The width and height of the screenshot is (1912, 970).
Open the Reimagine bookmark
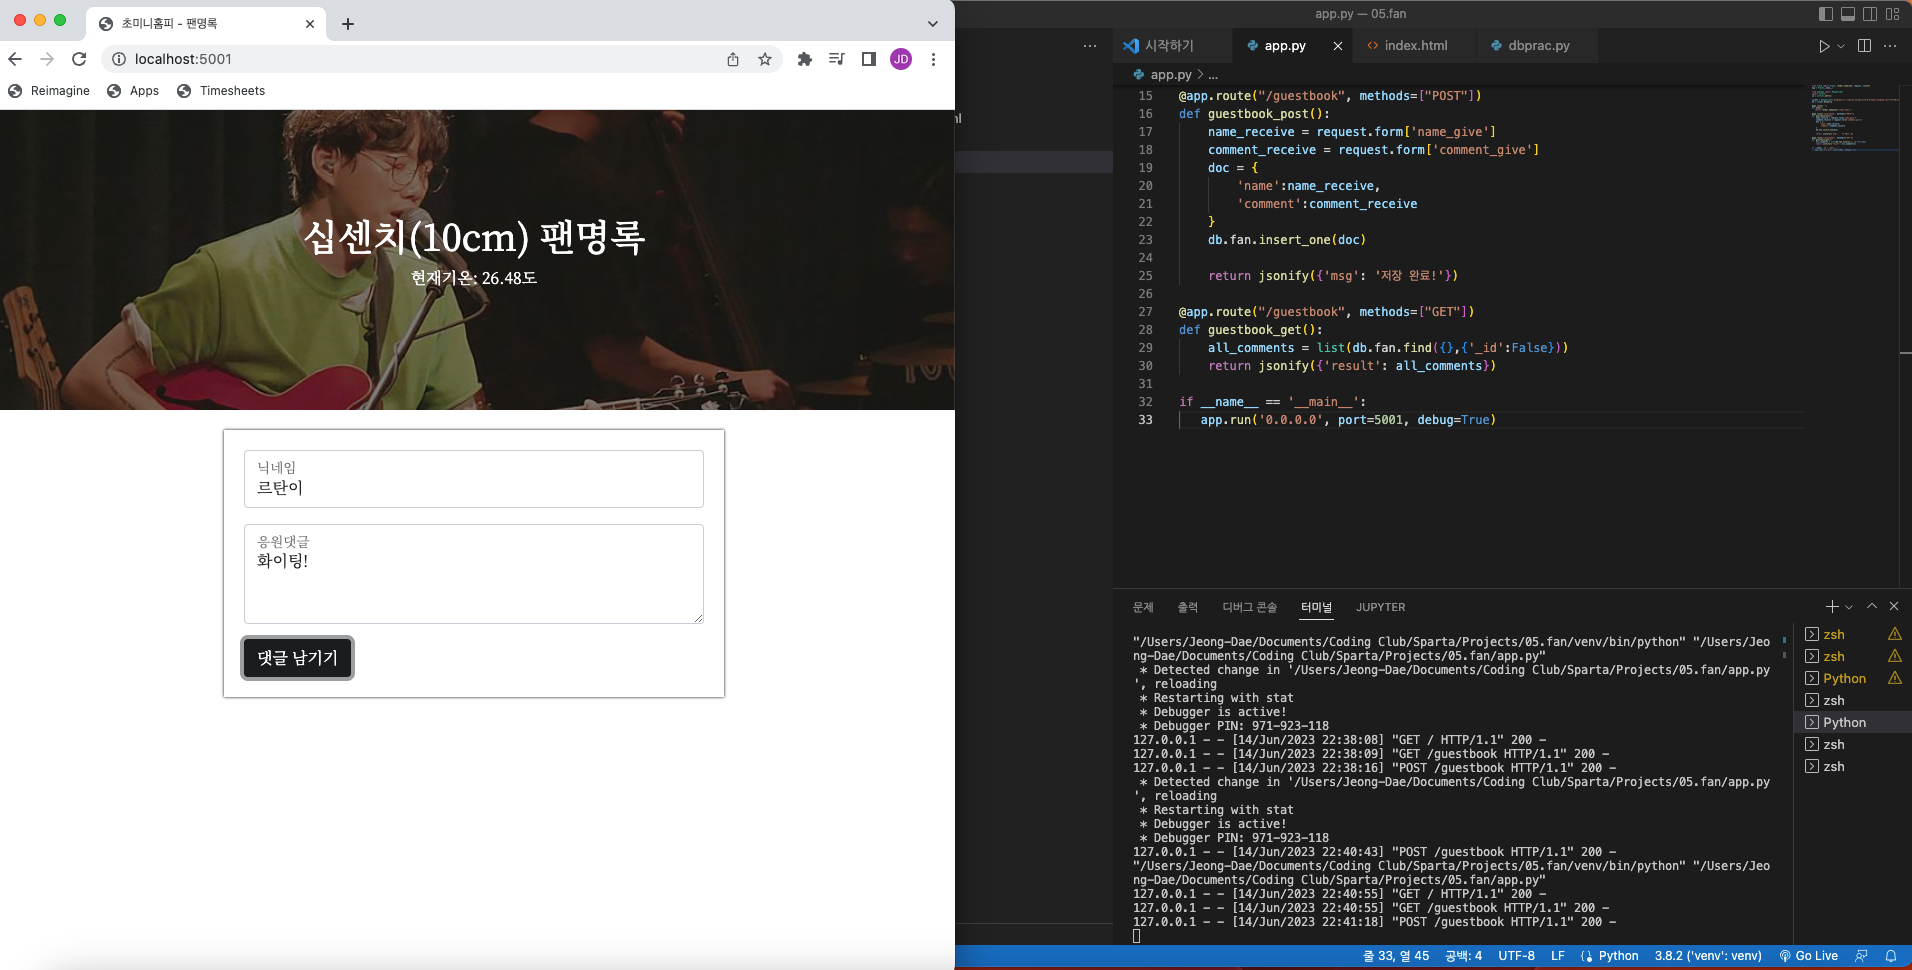(x=49, y=91)
